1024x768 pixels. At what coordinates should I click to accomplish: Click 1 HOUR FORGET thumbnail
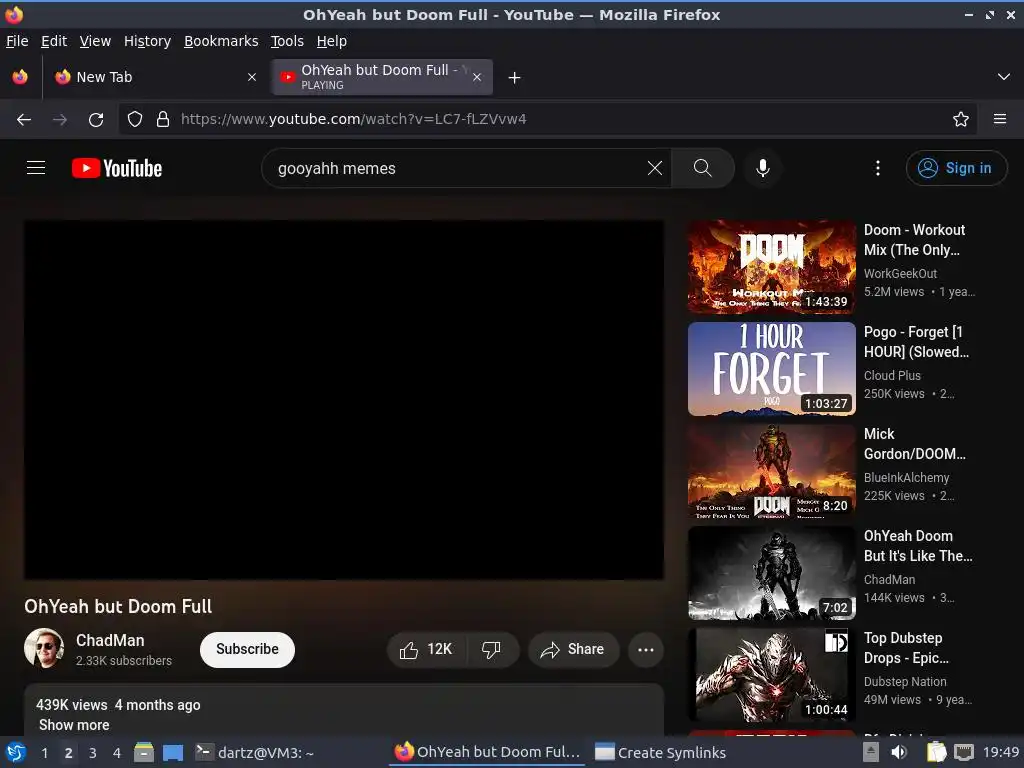771,369
